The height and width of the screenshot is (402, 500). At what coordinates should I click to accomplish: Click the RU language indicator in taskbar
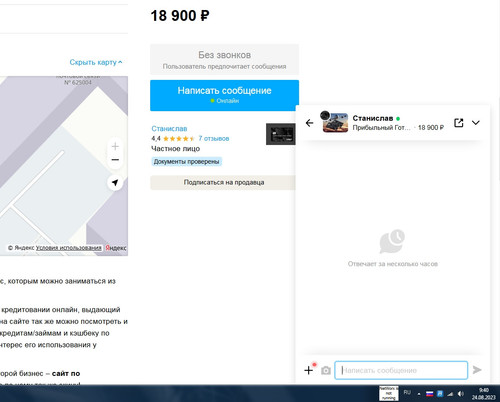coord(407,392)
